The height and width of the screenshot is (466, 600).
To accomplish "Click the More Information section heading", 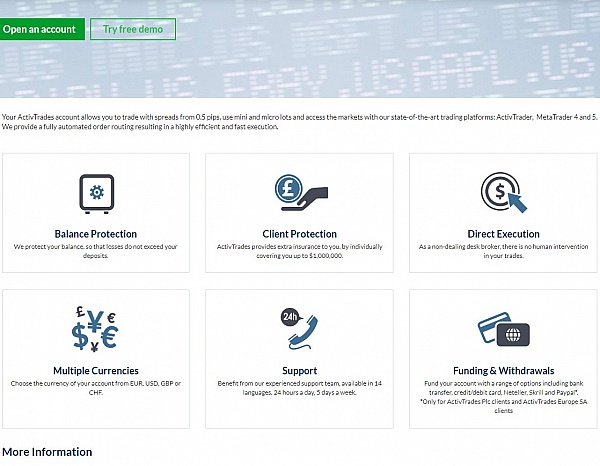I will 47,452.
